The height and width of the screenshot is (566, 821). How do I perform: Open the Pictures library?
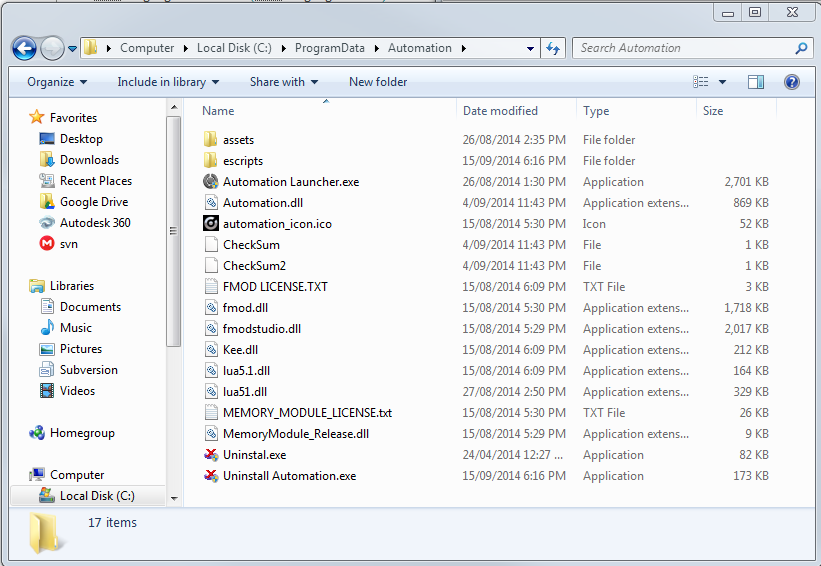coord(81,349)
